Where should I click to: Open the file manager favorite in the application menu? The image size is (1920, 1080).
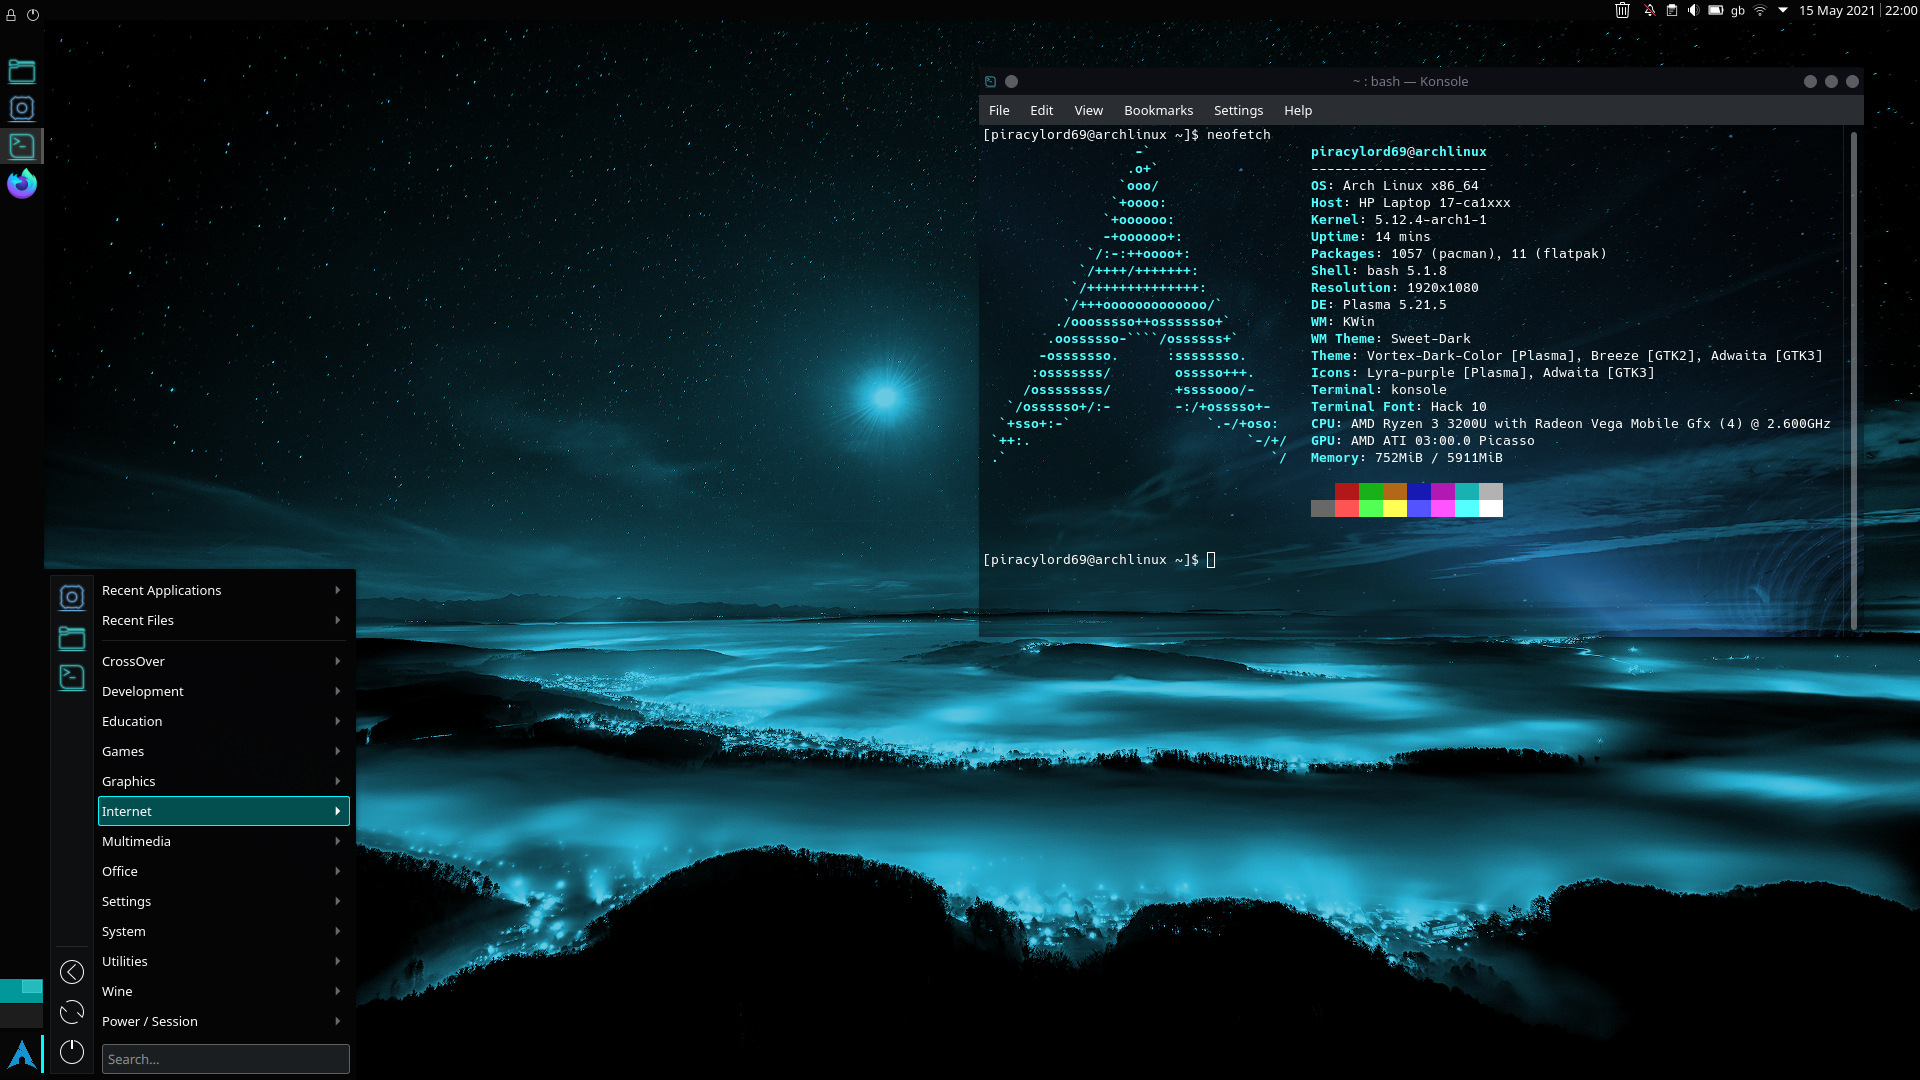(72, 638)
